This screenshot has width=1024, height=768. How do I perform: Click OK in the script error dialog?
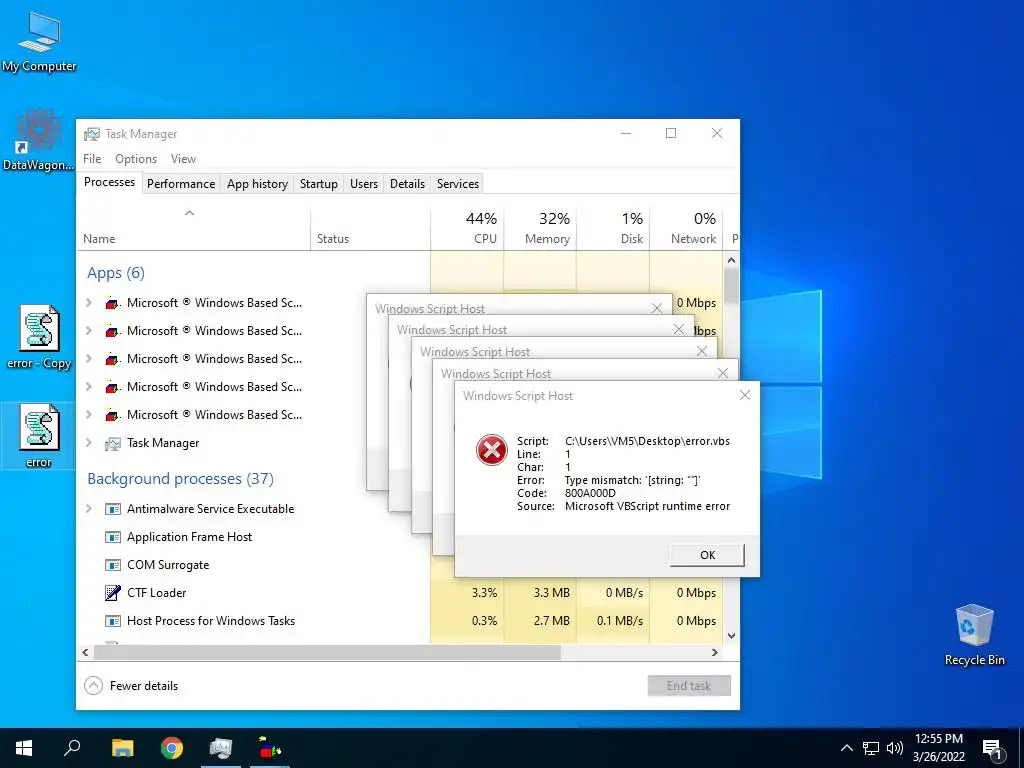click(x=707, y=555)
